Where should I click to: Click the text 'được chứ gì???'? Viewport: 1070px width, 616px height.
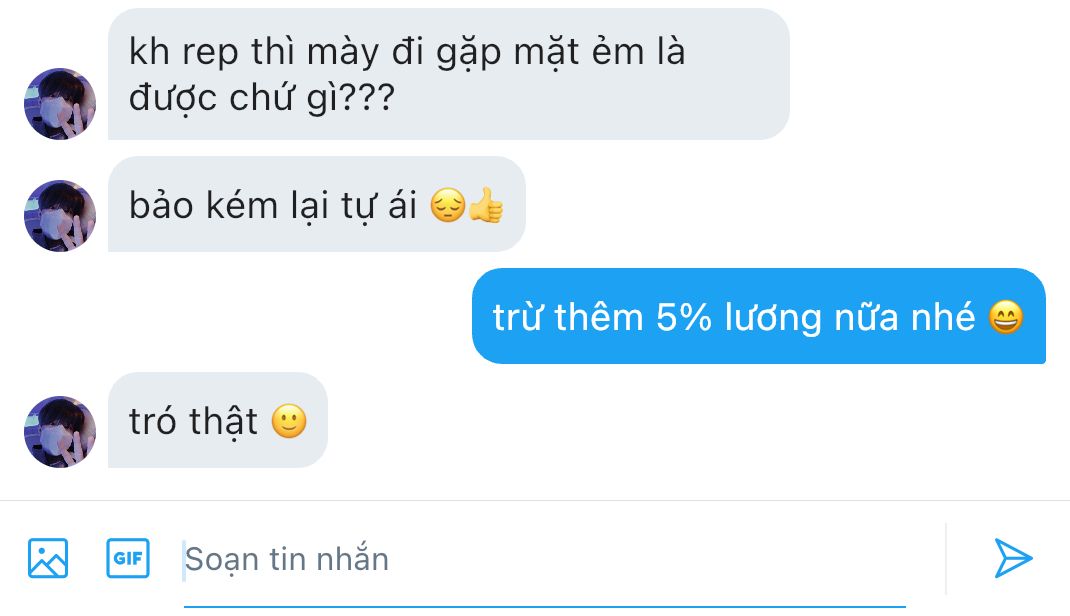262,98
